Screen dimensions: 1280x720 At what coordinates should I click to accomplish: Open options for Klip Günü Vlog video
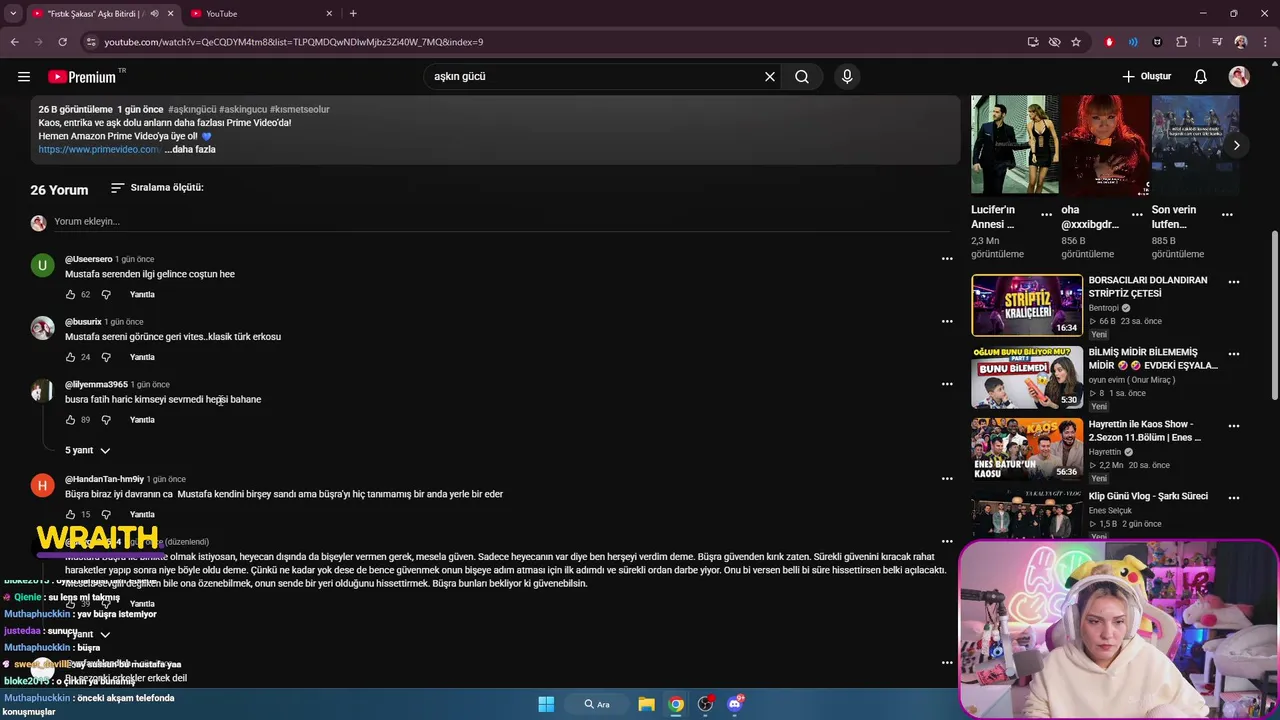[1234, 498]
